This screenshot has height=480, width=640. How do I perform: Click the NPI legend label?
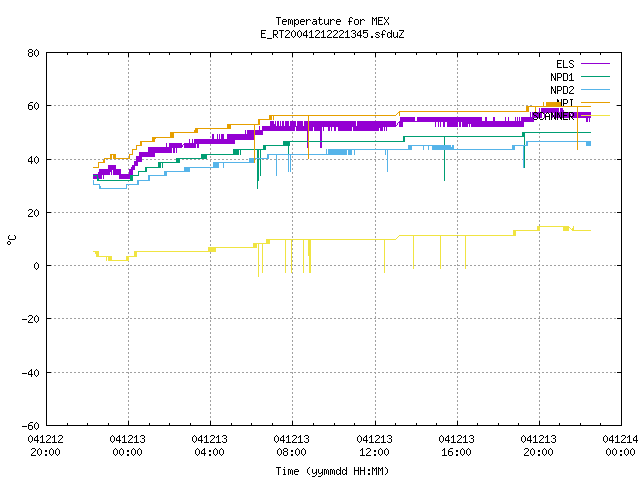click(x=565, y=102)
